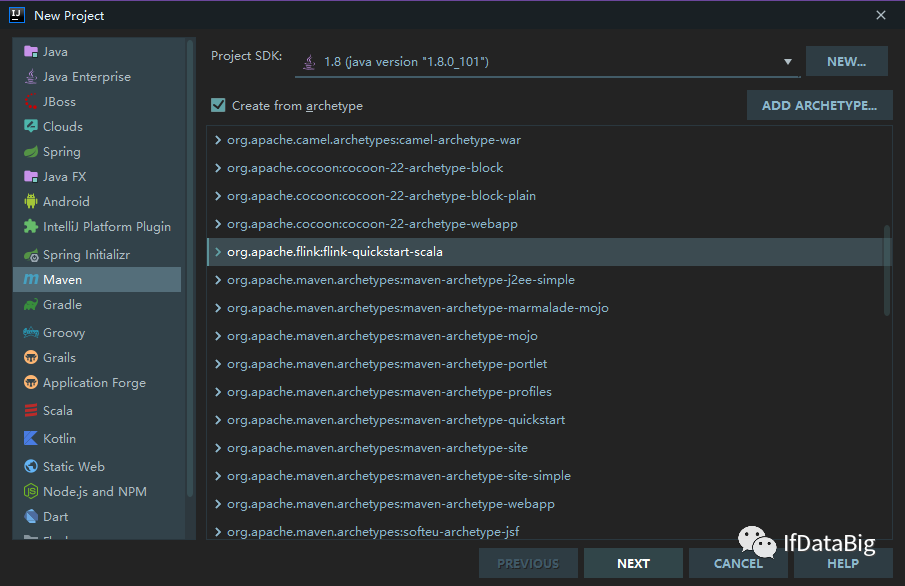The height and width of the screenshot is (586, 905).
Task: Select Java Enterprise project type
Action: click(97, 77)
